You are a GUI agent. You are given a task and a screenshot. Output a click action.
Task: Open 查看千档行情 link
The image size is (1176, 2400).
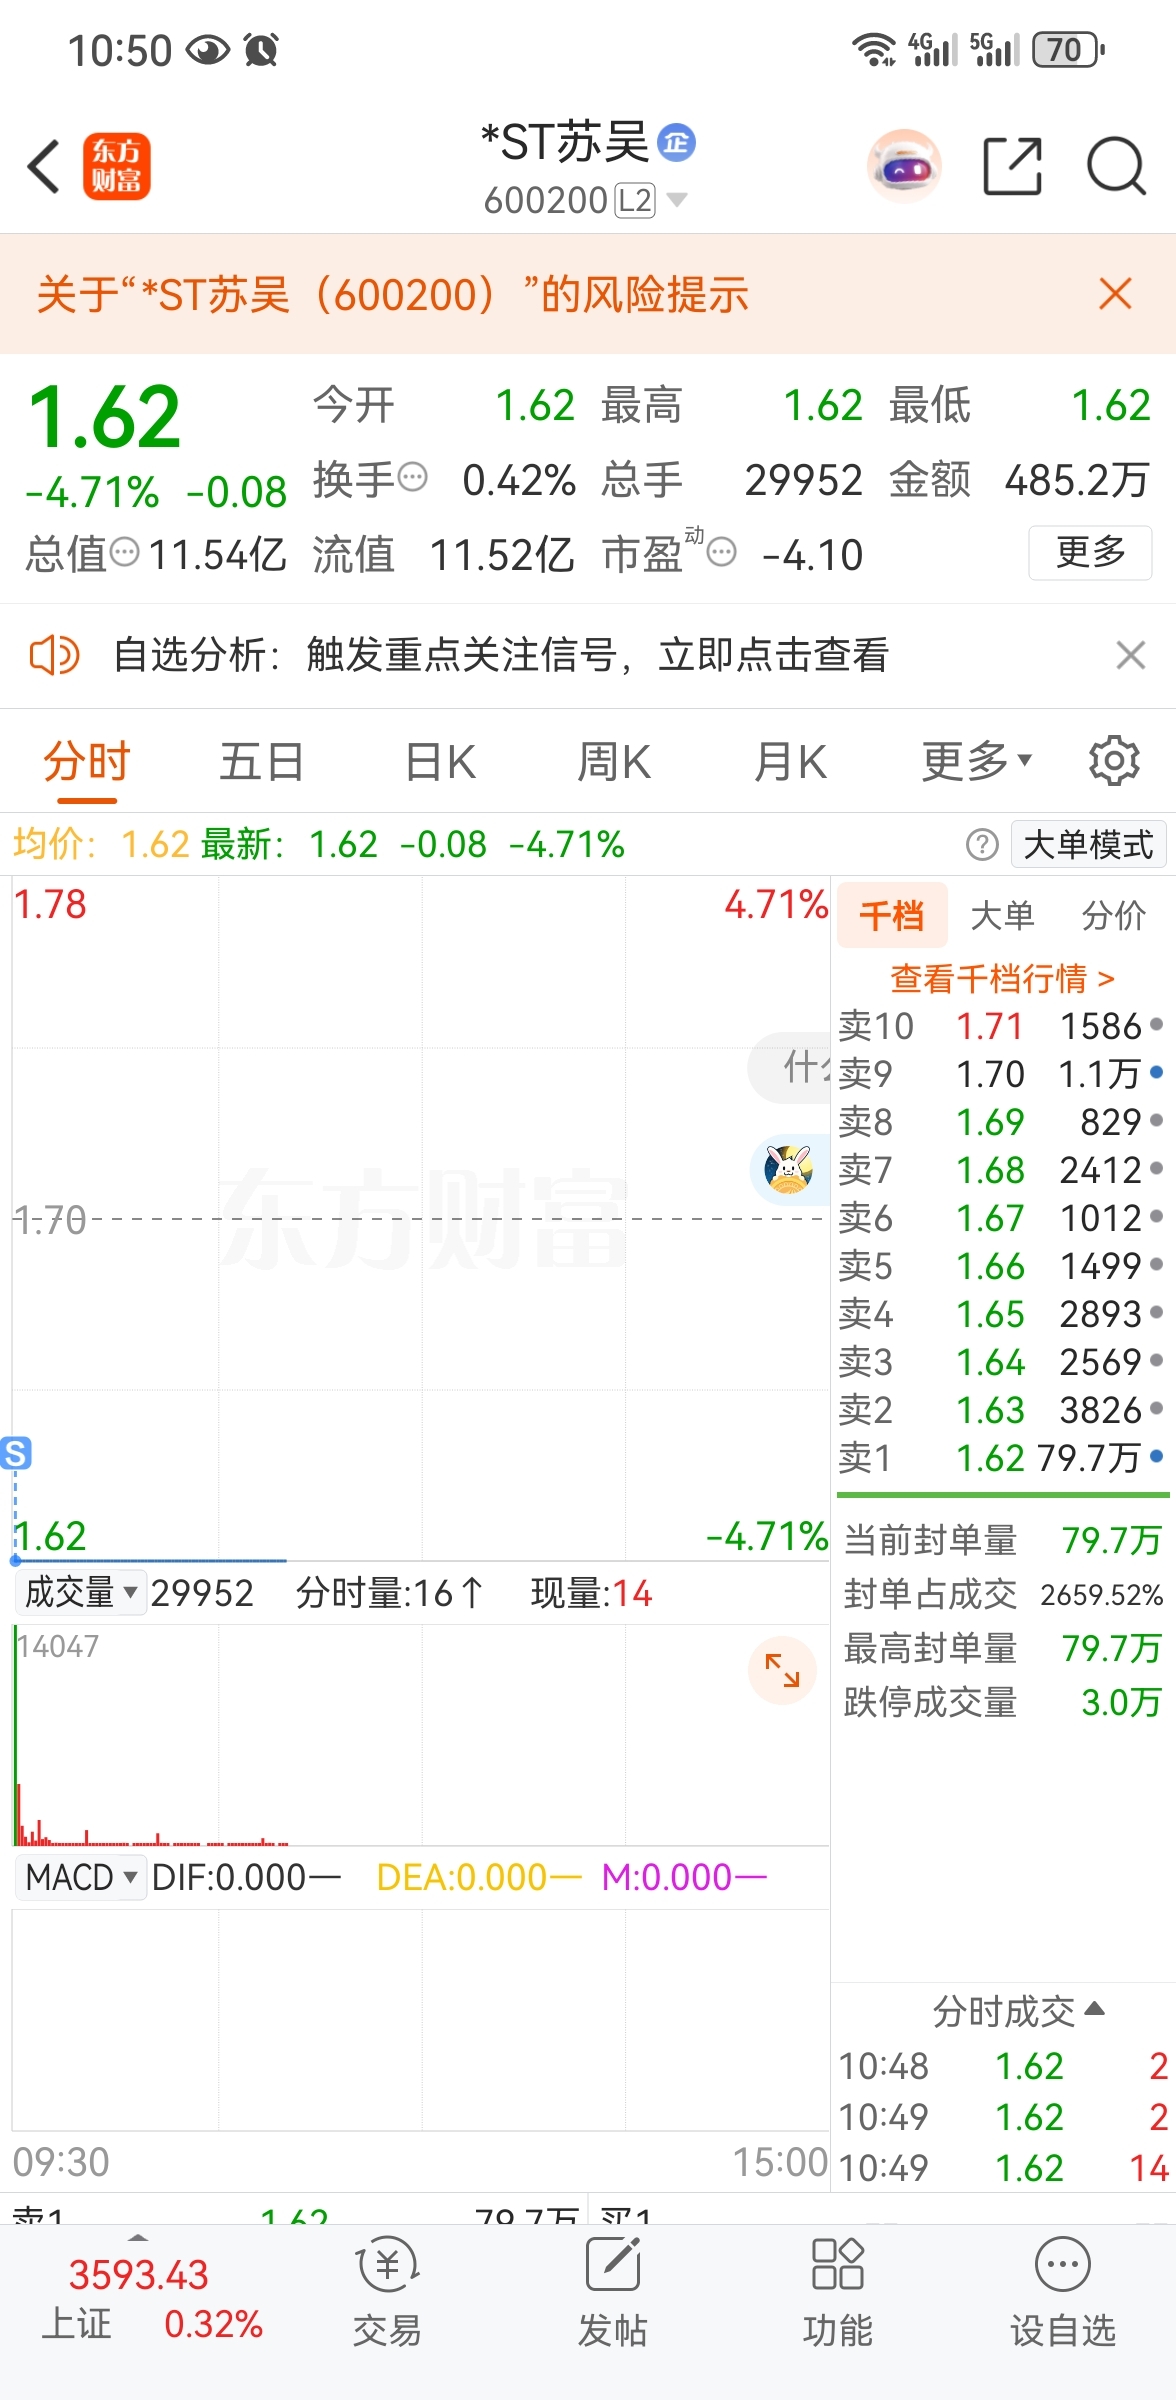(x=1002, y=978)
